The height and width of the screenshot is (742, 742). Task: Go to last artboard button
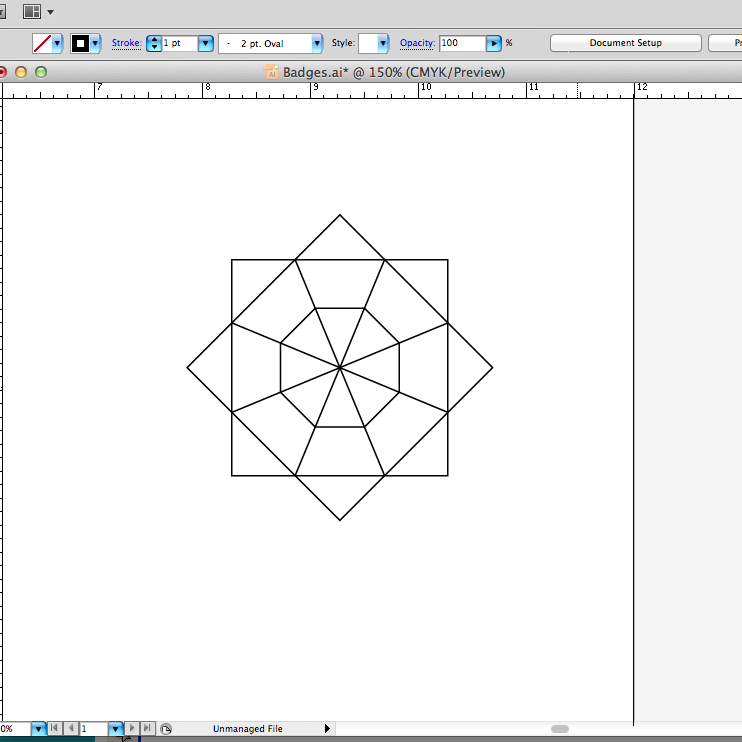click(x=147, y=728)
